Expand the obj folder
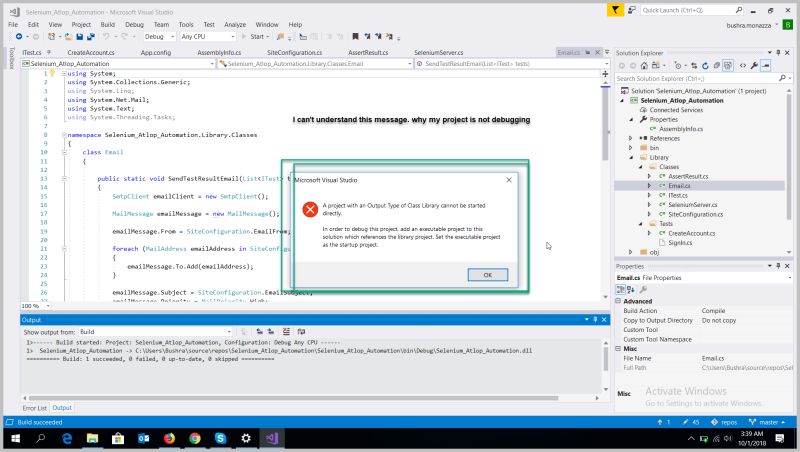 coord(631,252)
